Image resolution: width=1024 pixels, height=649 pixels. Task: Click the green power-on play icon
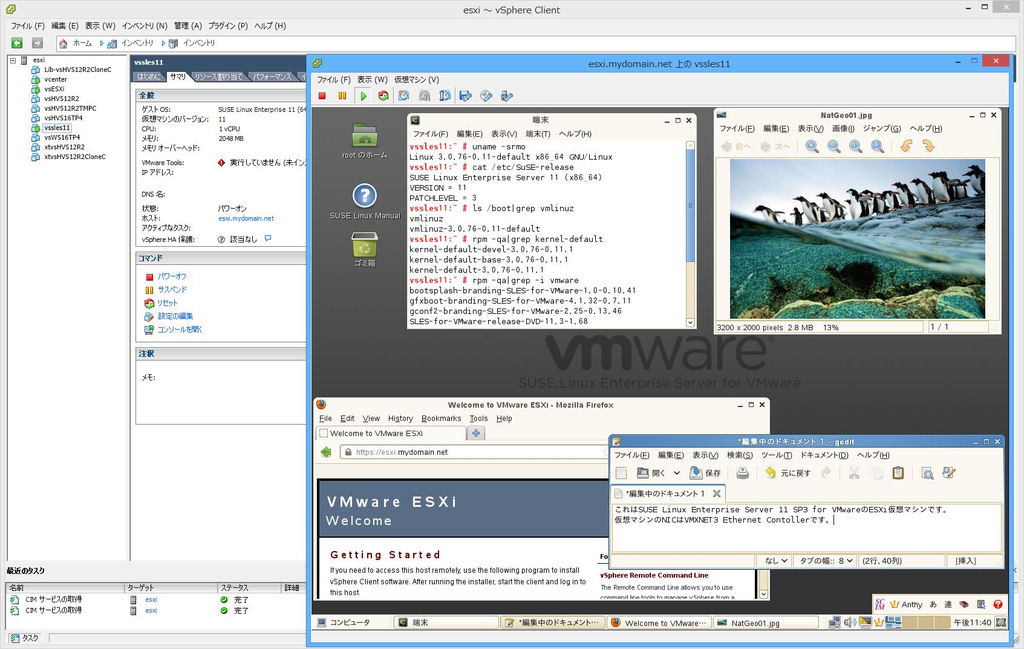(363, 96)
